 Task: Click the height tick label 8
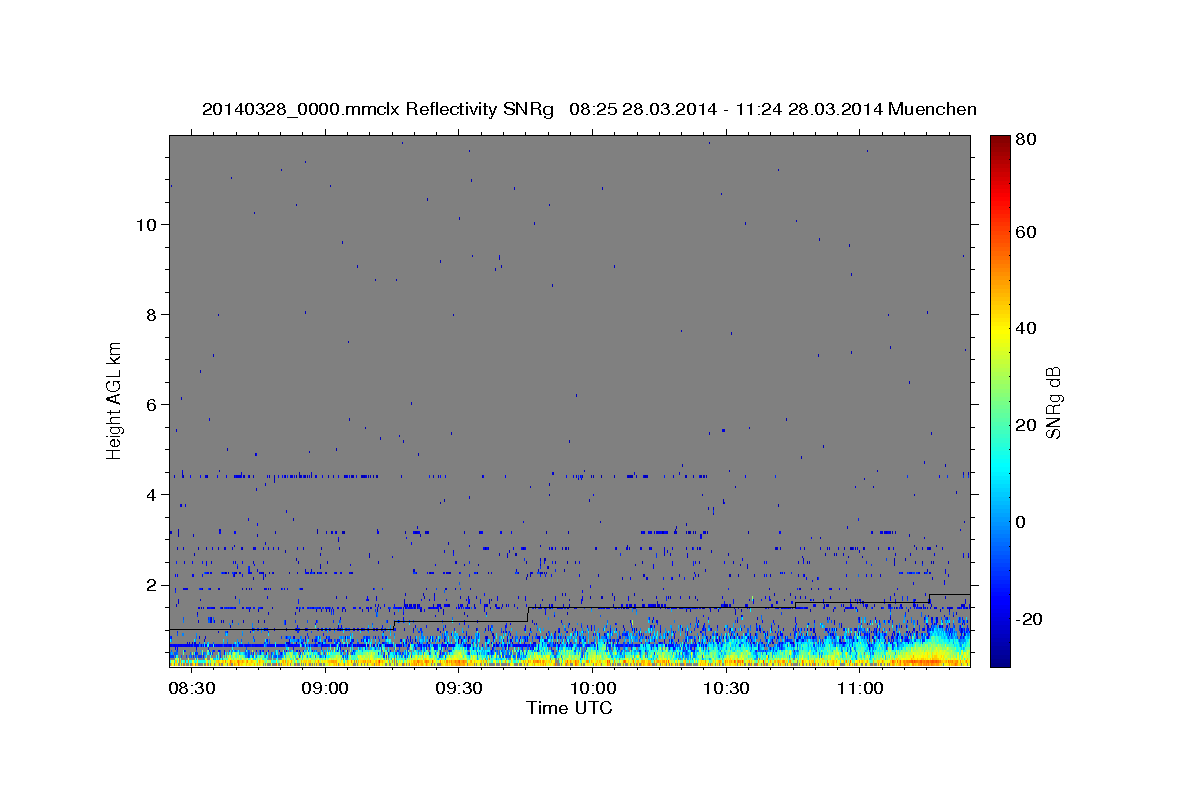coord(151,314)
